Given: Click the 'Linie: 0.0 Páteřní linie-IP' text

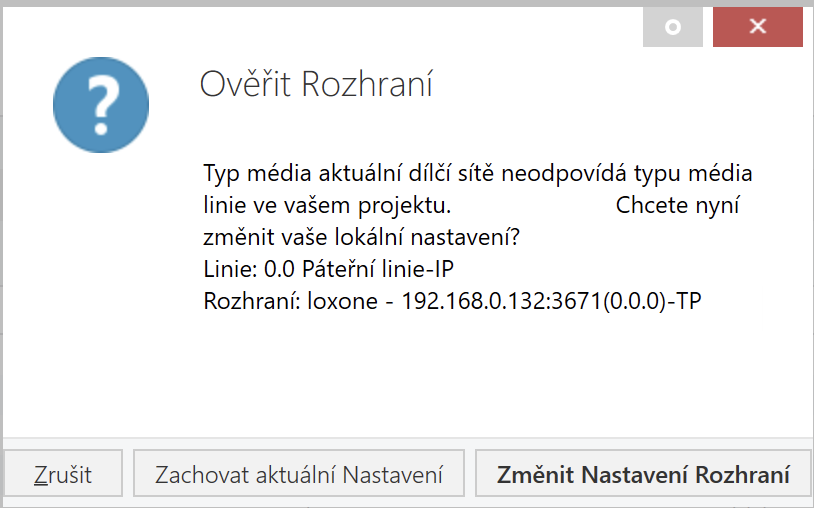Looking at the screenshot, I should [329, 269].
